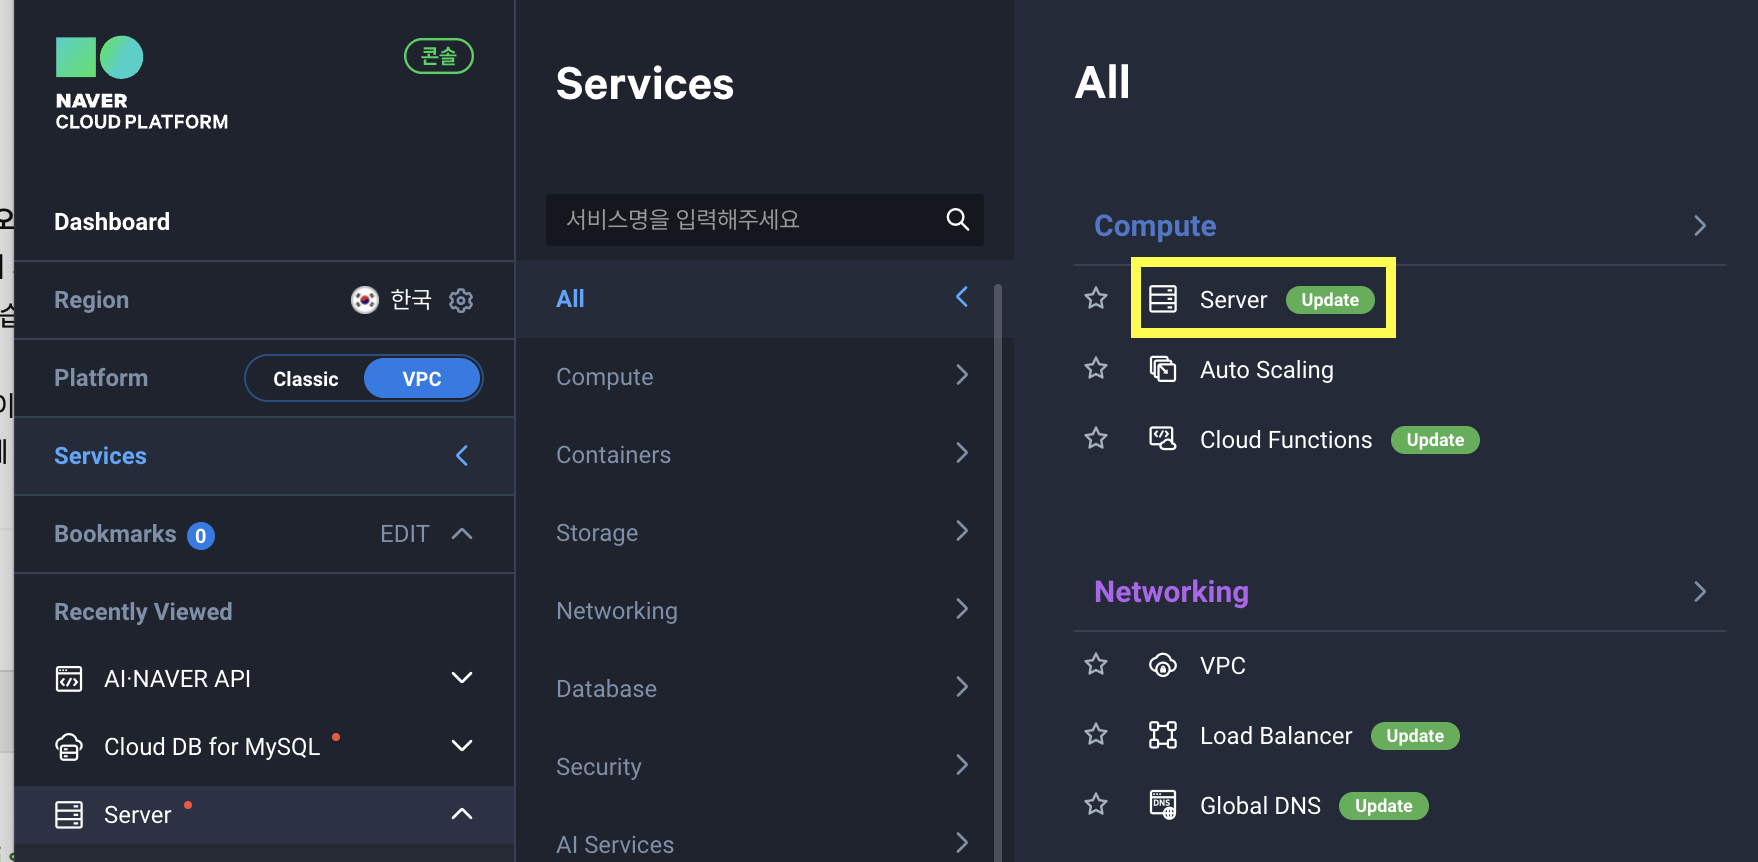Open the Global DNS service
Screen dimensions: 1758x862
click(x=1260, y=806)
